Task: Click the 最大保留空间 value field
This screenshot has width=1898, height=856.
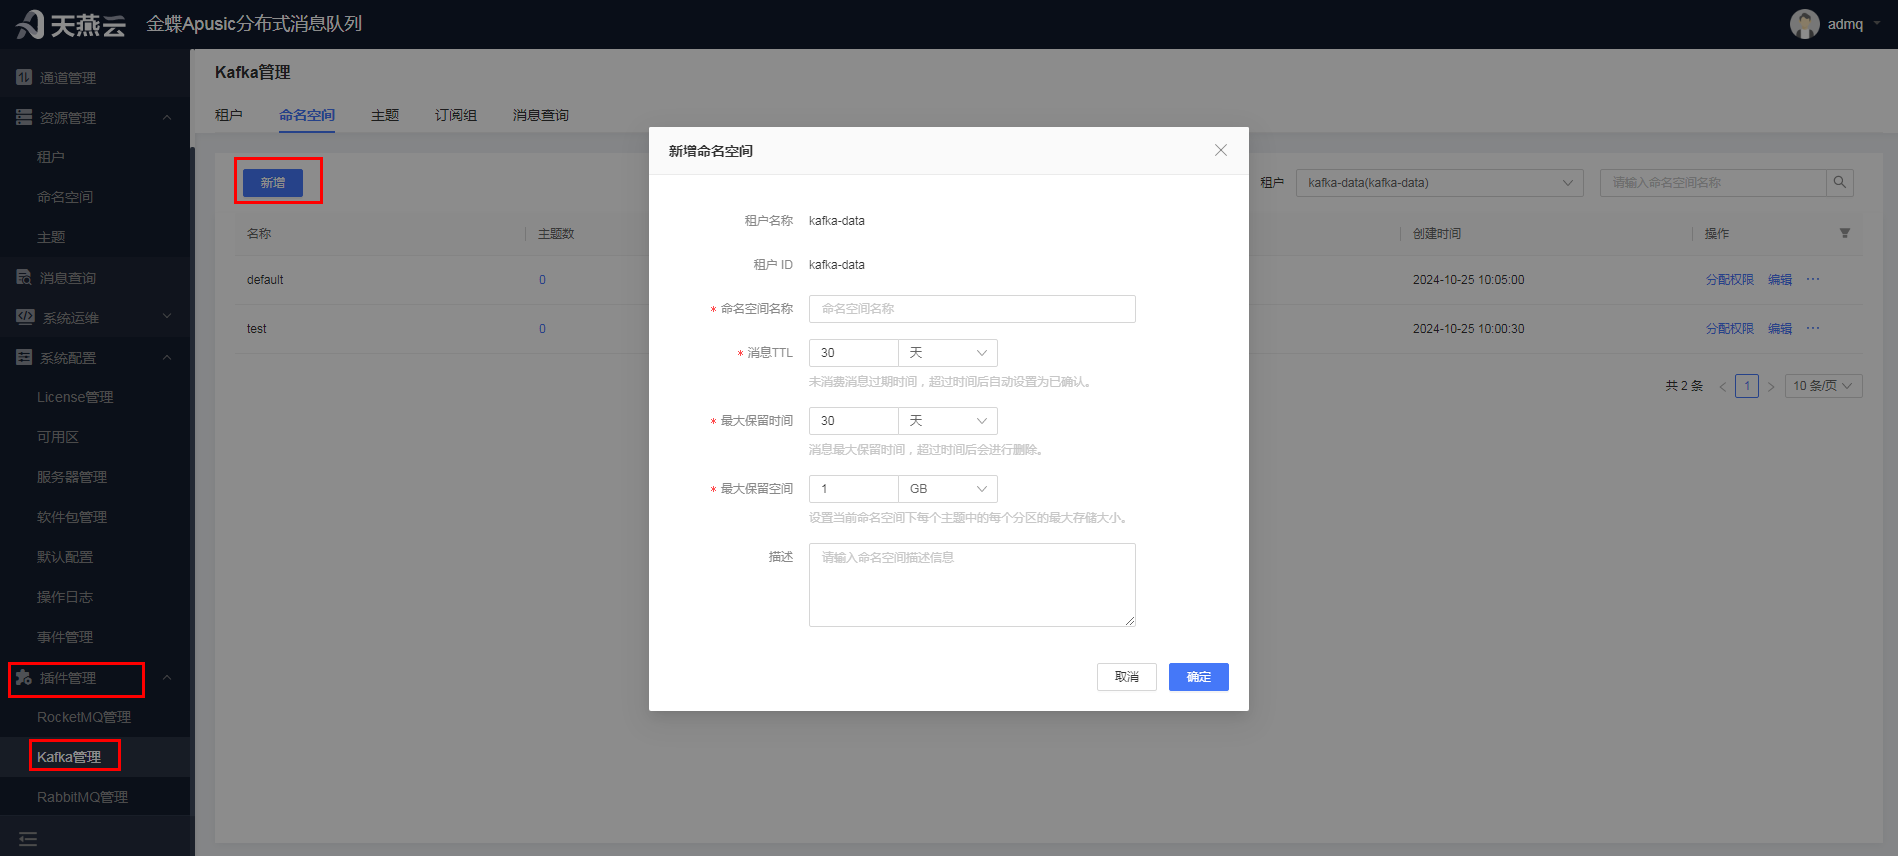Action: (x=853, y=488)
